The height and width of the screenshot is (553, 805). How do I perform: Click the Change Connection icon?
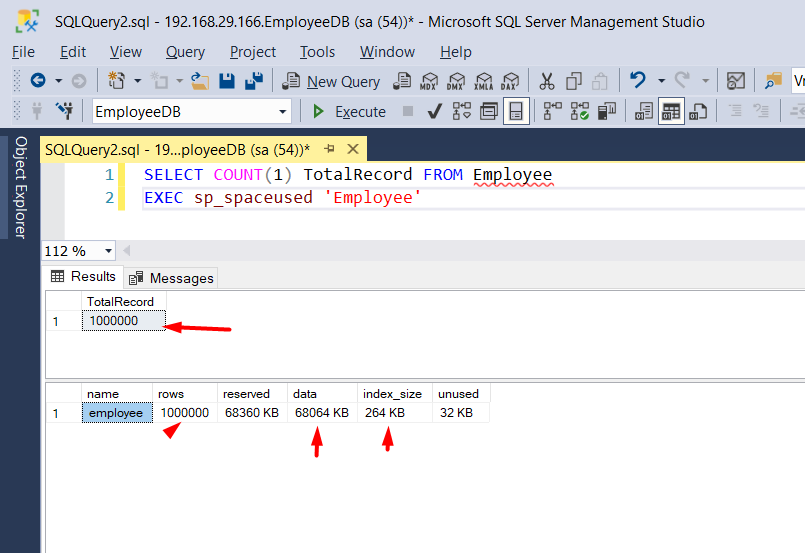65,111
